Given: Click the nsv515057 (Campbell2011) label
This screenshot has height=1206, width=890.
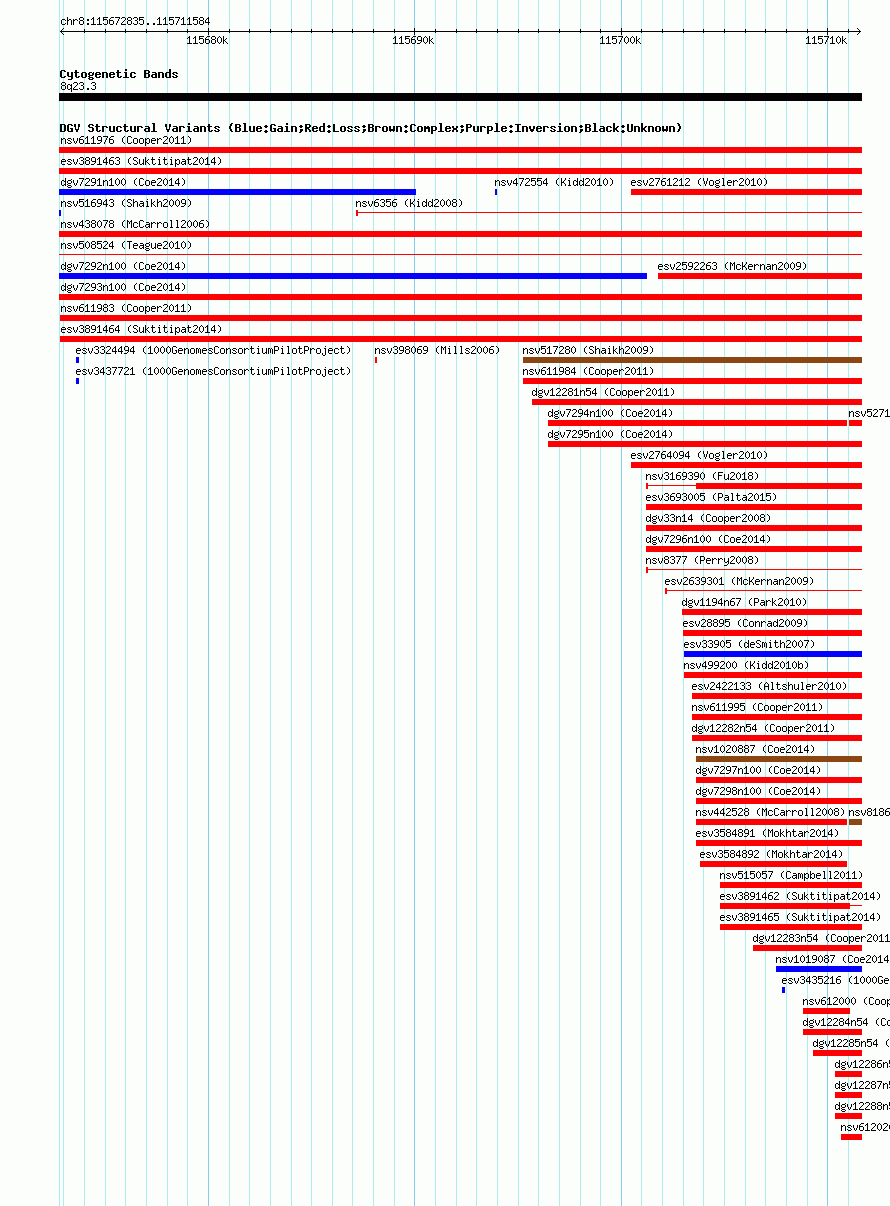Looking at the screenshot, I should tap(791, 875).
